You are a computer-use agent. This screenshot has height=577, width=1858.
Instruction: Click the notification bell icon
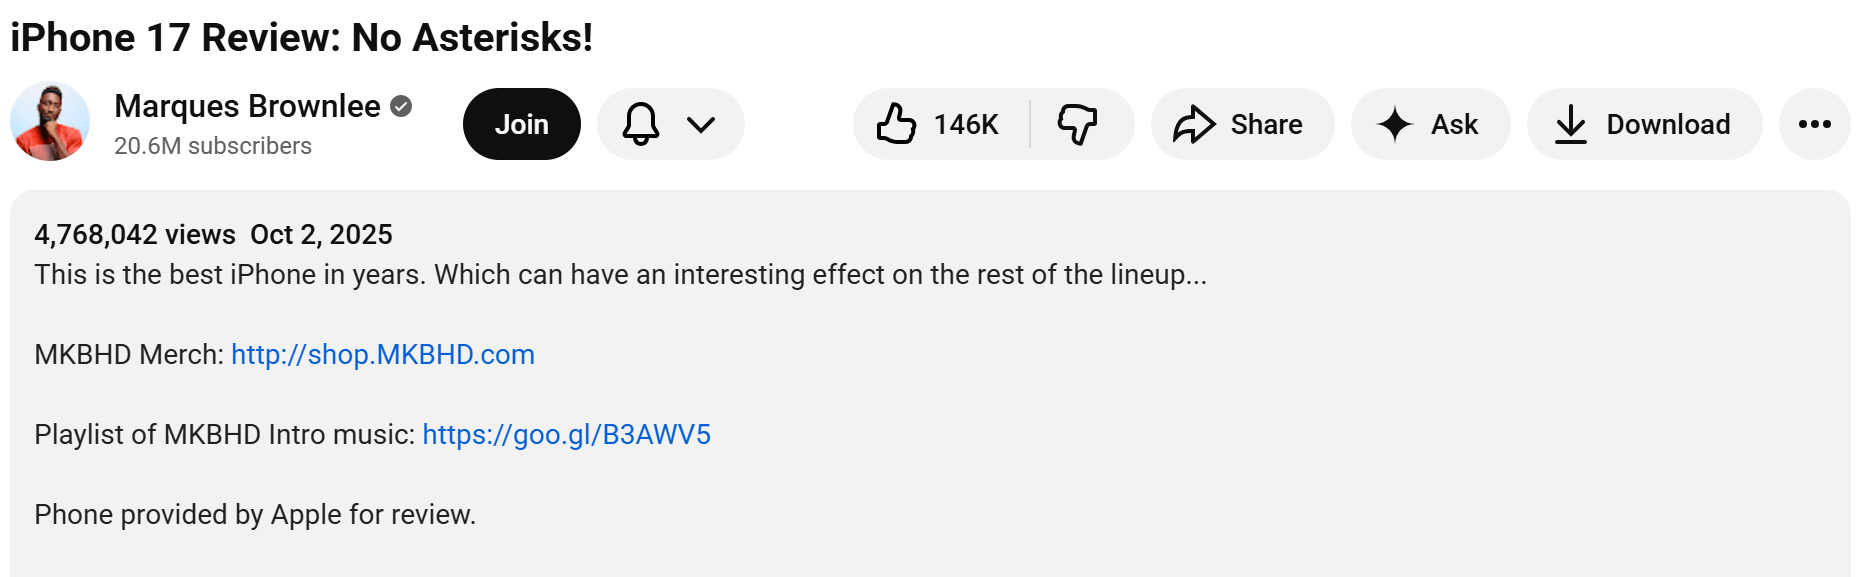(643, 124)
